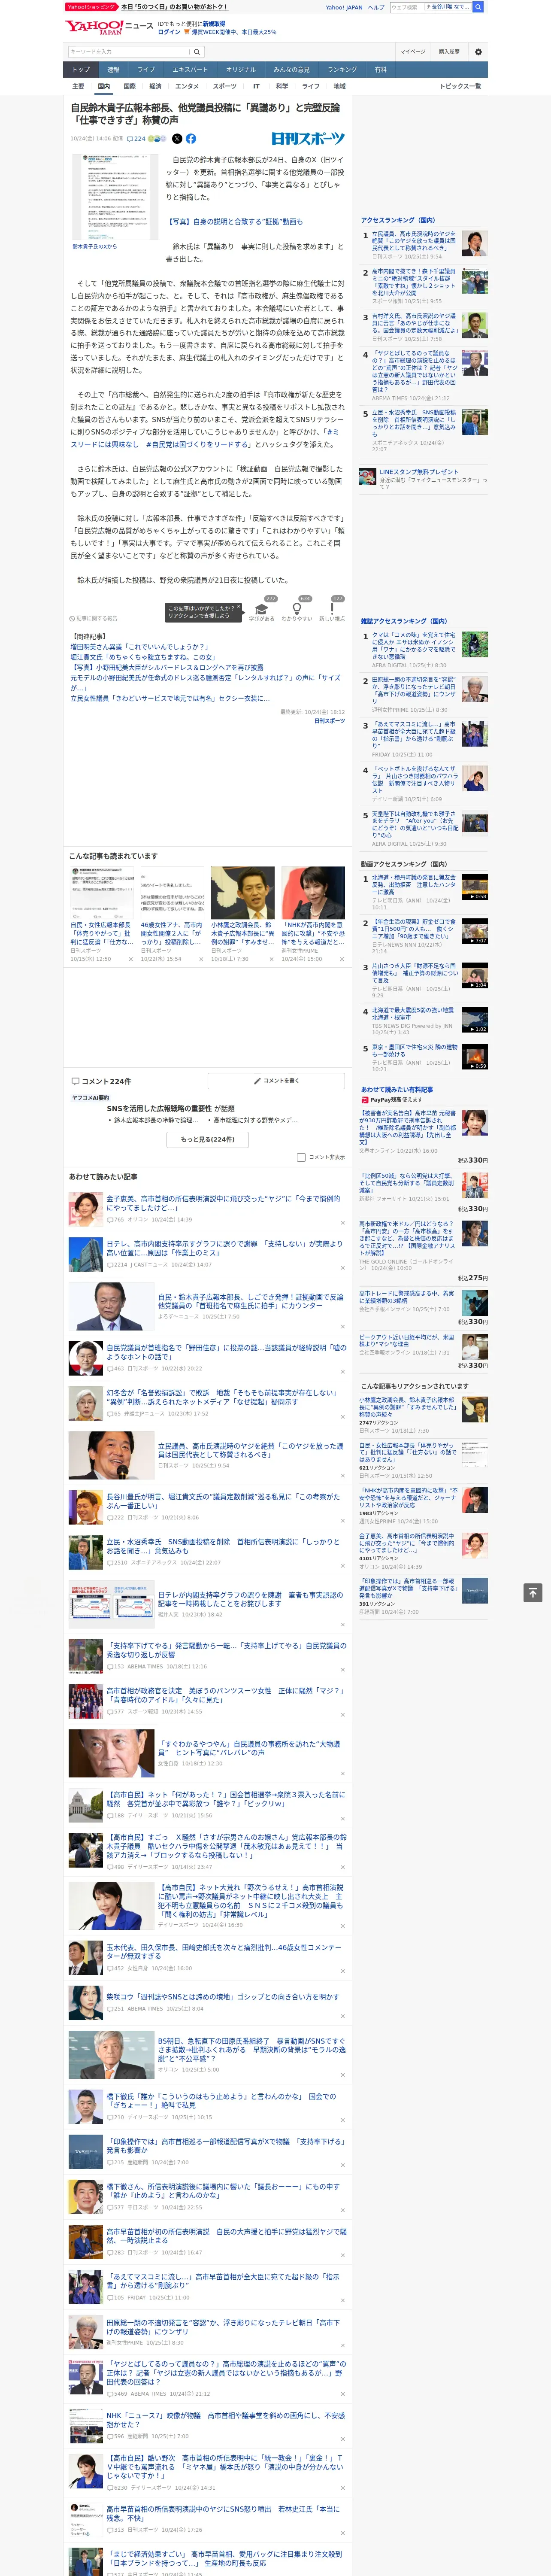Open ヘルプ link in header

(x=376, y=7)
